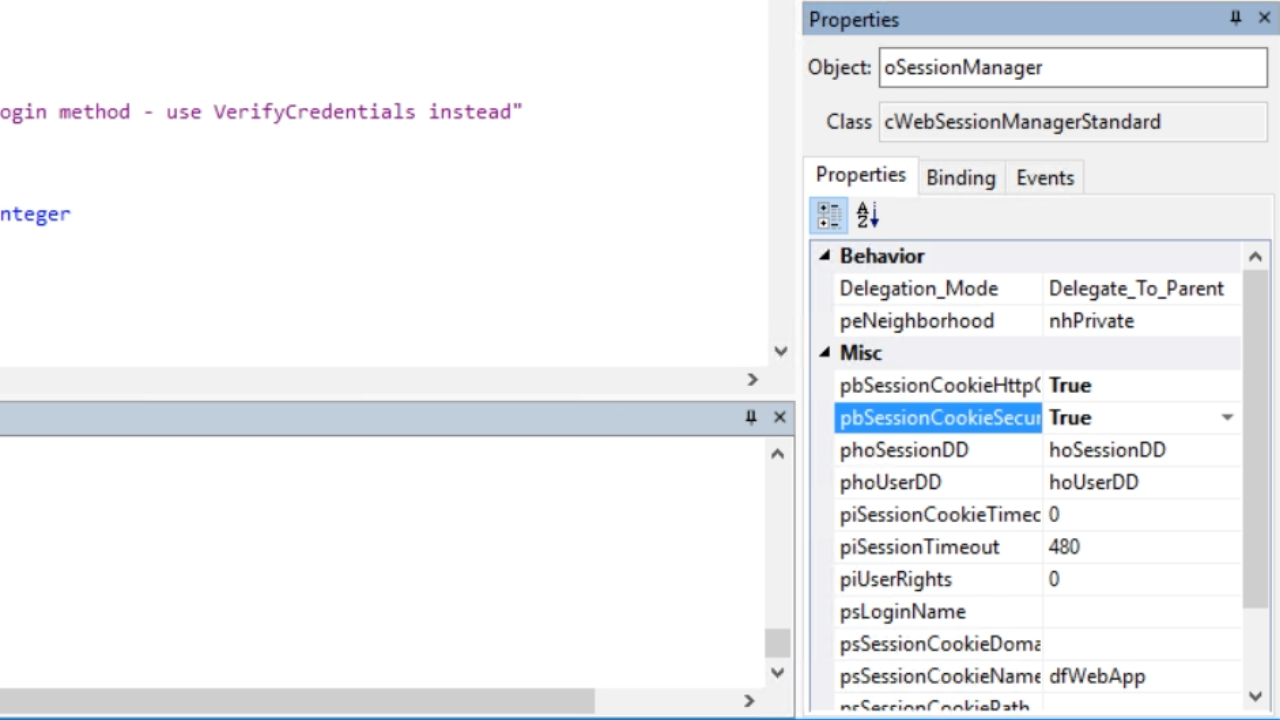The height and width of the screenshot is (720, 1280).
Task: Select the Properties tab
Action: click(860, 175)
